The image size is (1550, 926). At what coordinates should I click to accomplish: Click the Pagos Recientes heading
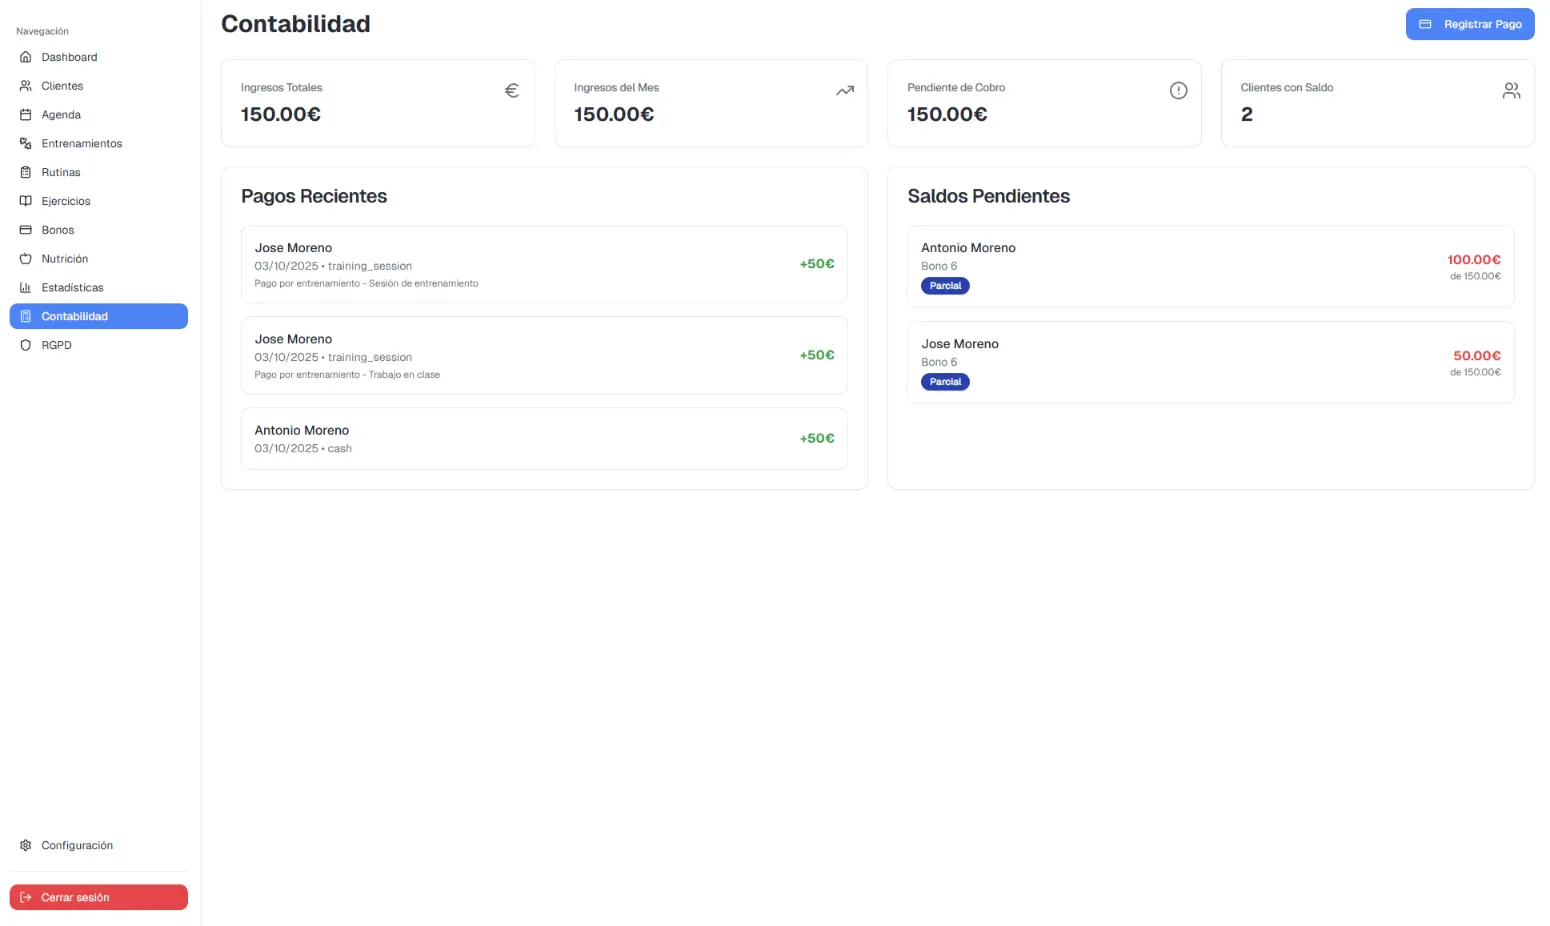[314, 196]
